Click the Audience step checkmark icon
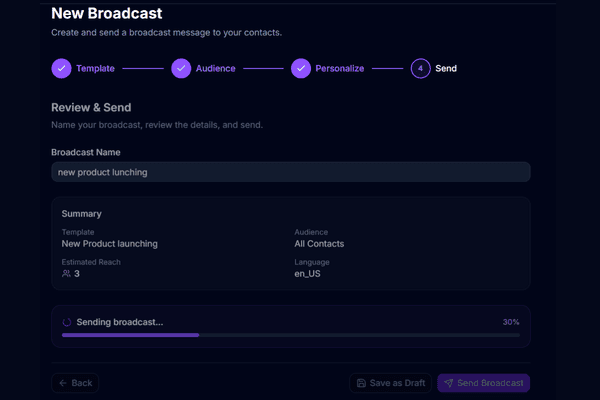 (181, 69)
